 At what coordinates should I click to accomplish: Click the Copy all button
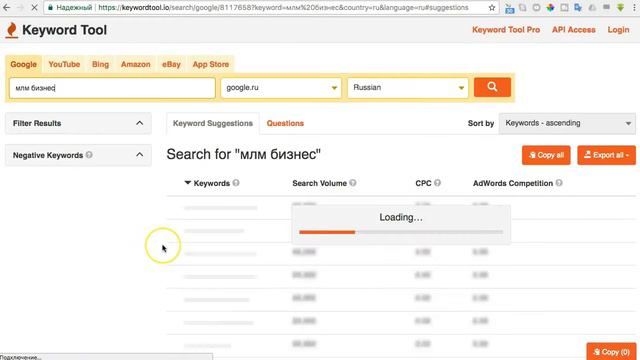pos(546,155)
